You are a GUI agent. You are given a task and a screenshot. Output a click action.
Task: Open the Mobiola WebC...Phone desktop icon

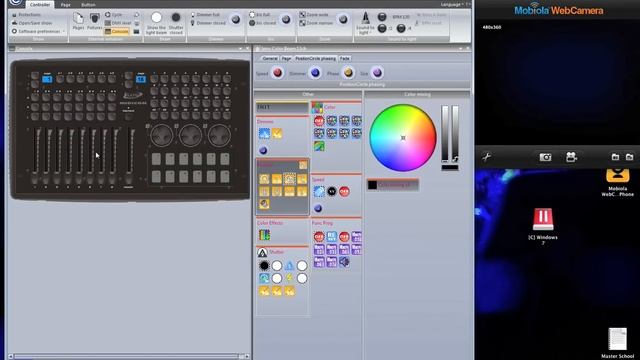click(x=618, y=182)
